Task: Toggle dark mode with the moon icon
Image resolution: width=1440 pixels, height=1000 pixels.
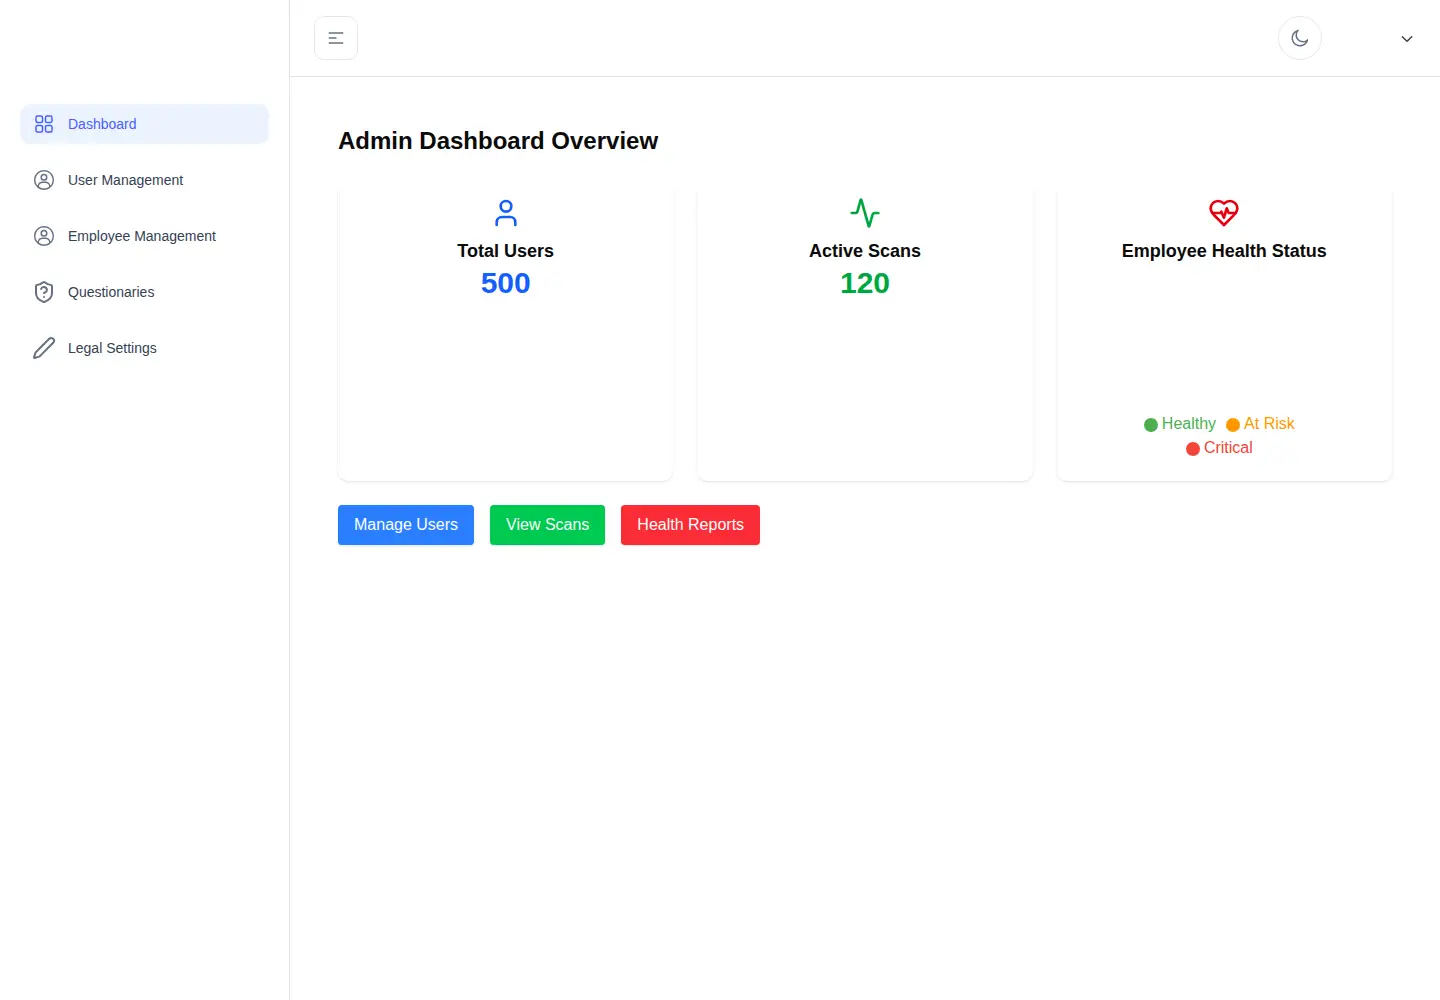Action: (x=1300, y=38)
